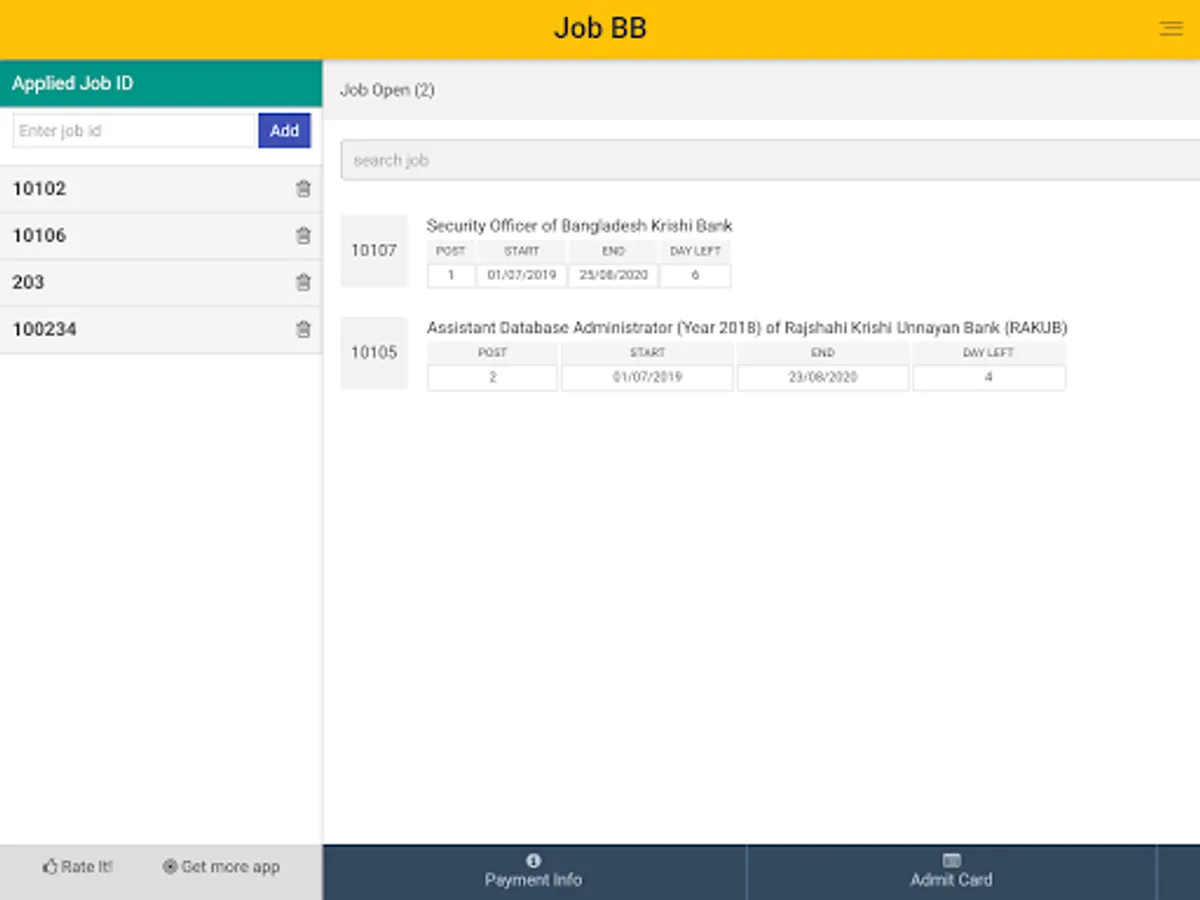Delete applied job ID 10102
The width and height of the screenshot is (1200, 900).
(x=304, y=188)
